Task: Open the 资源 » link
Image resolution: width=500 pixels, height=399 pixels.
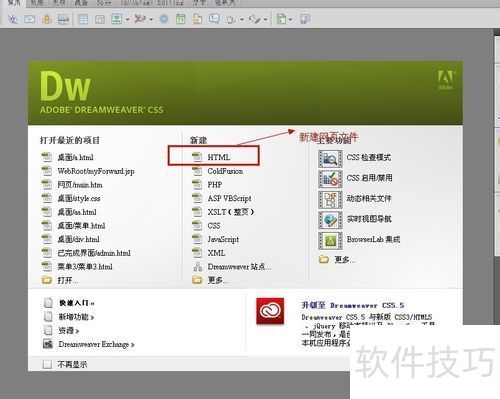Action: coord(69,331)
